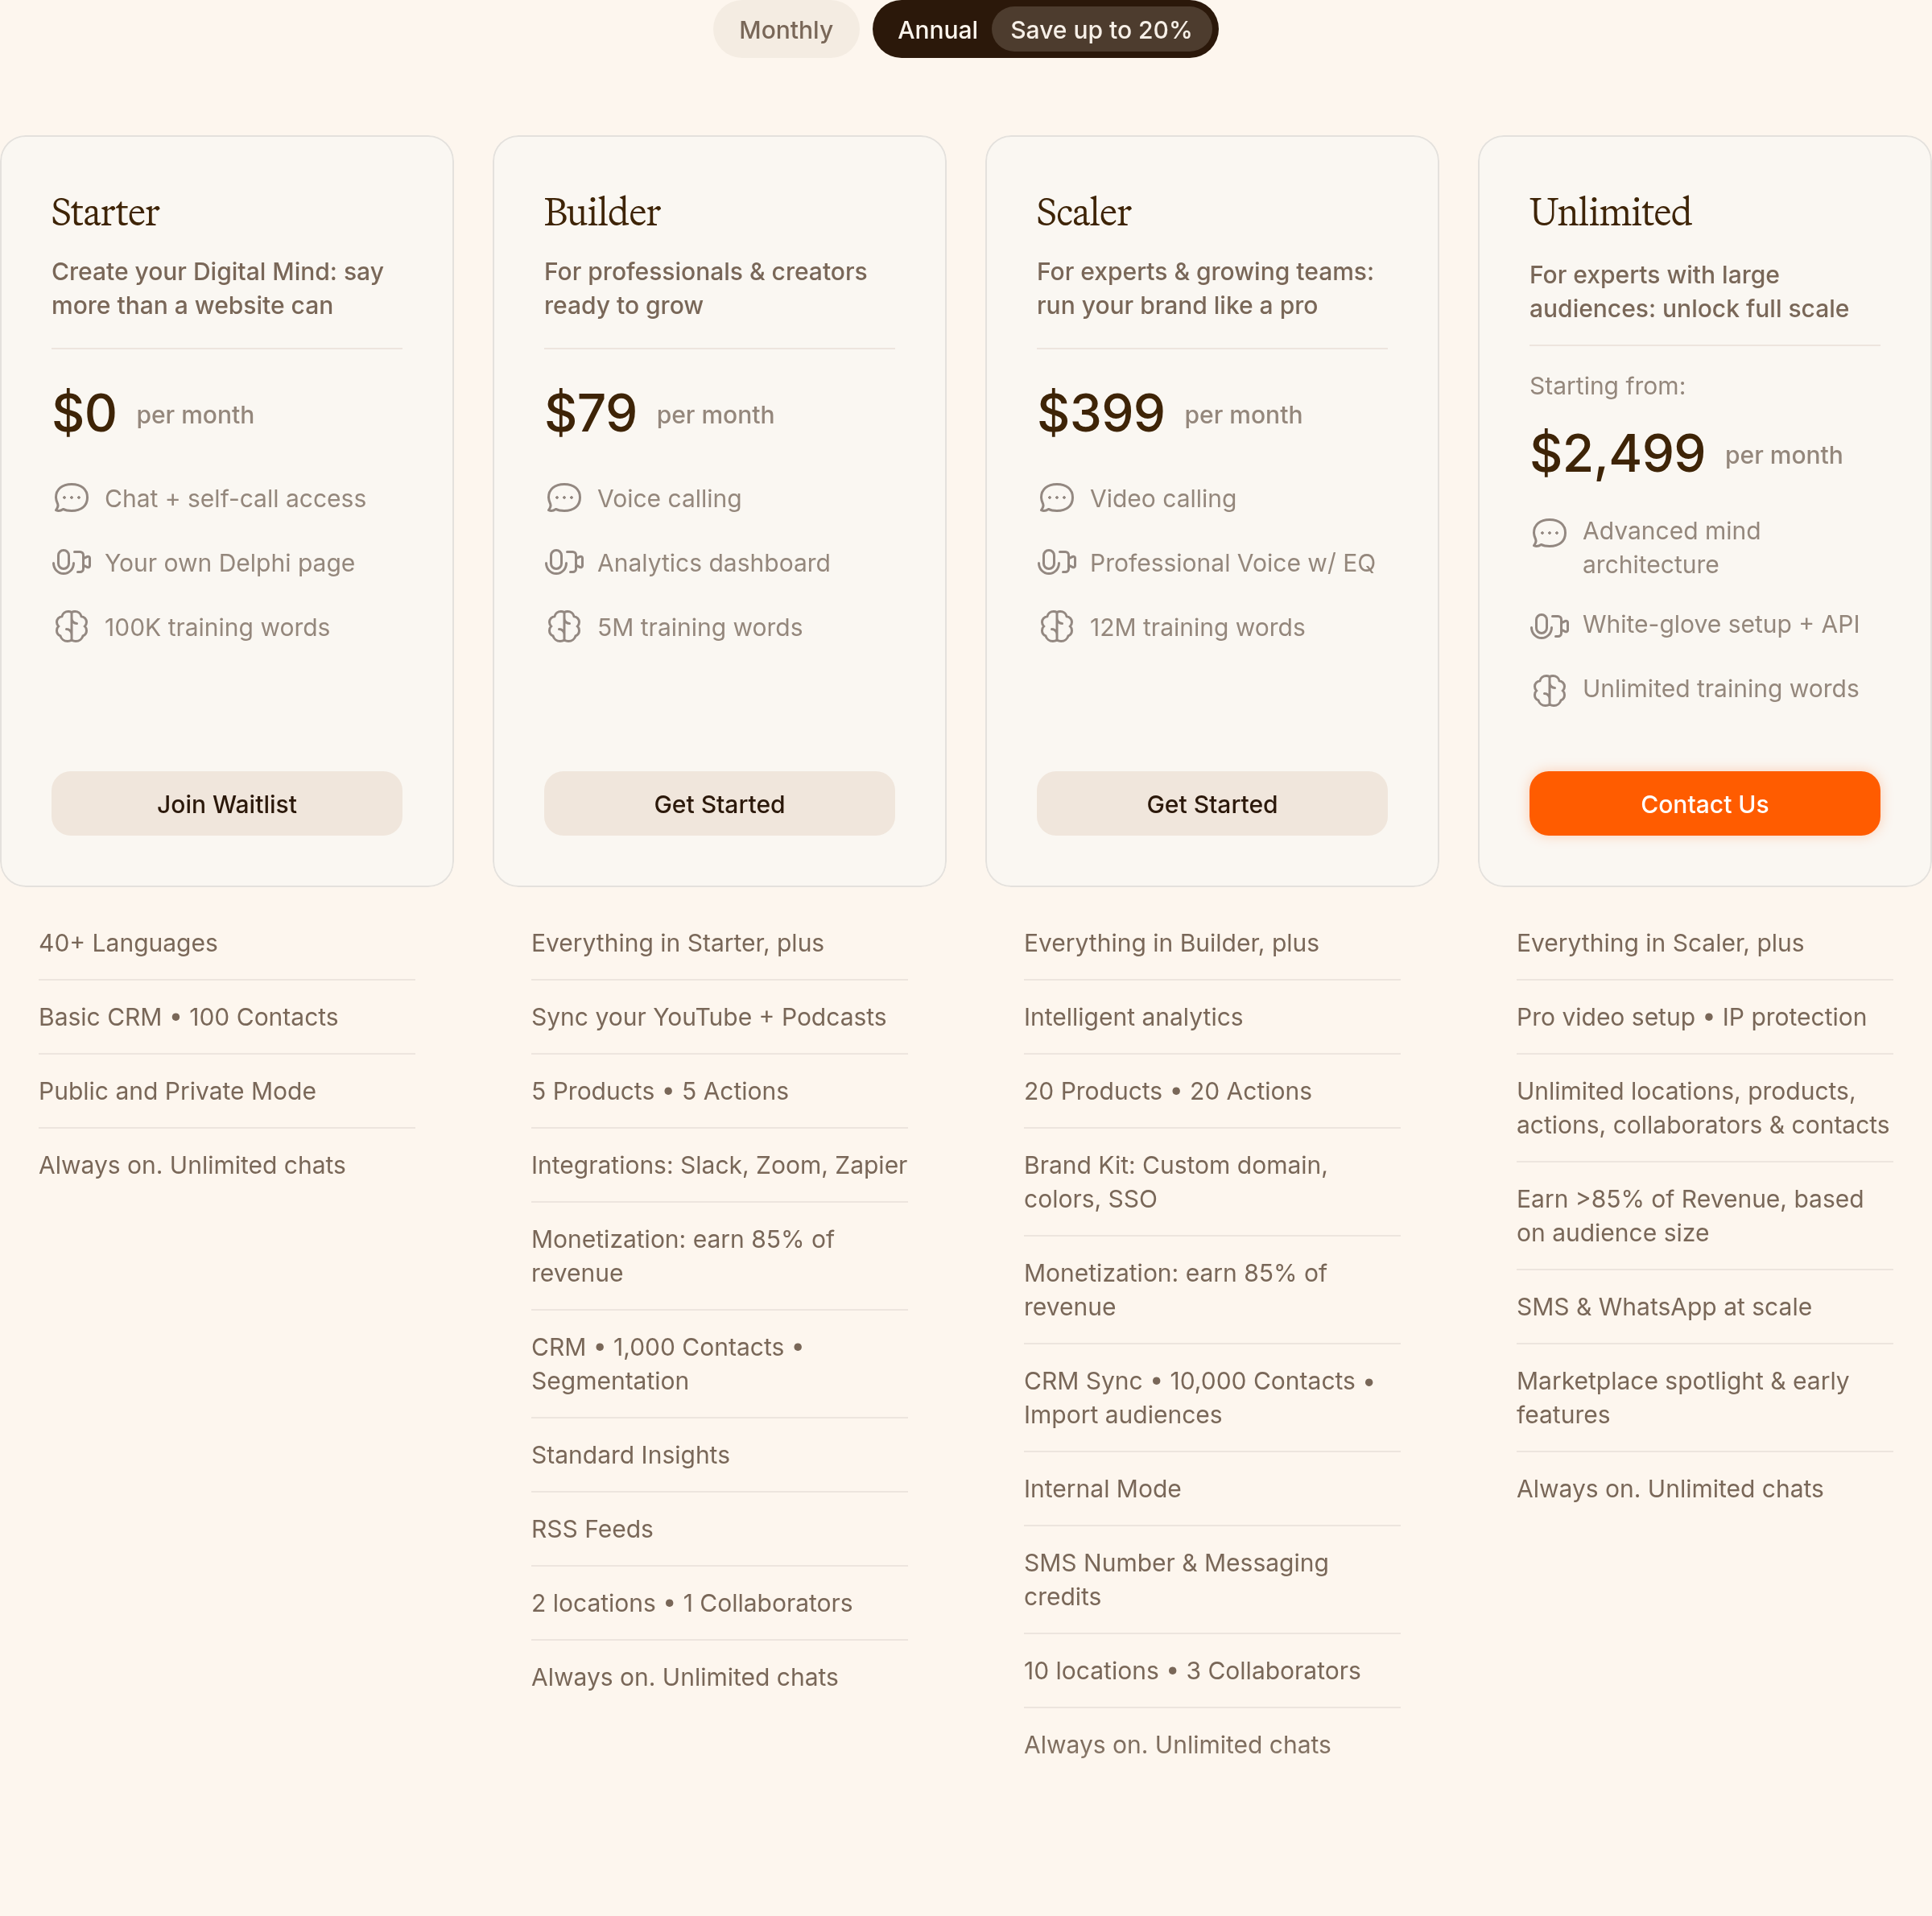Screen dimensions: 1932x1916
Task: Click the White-glove setup + API icon
Action: (x=1549, y=624)
